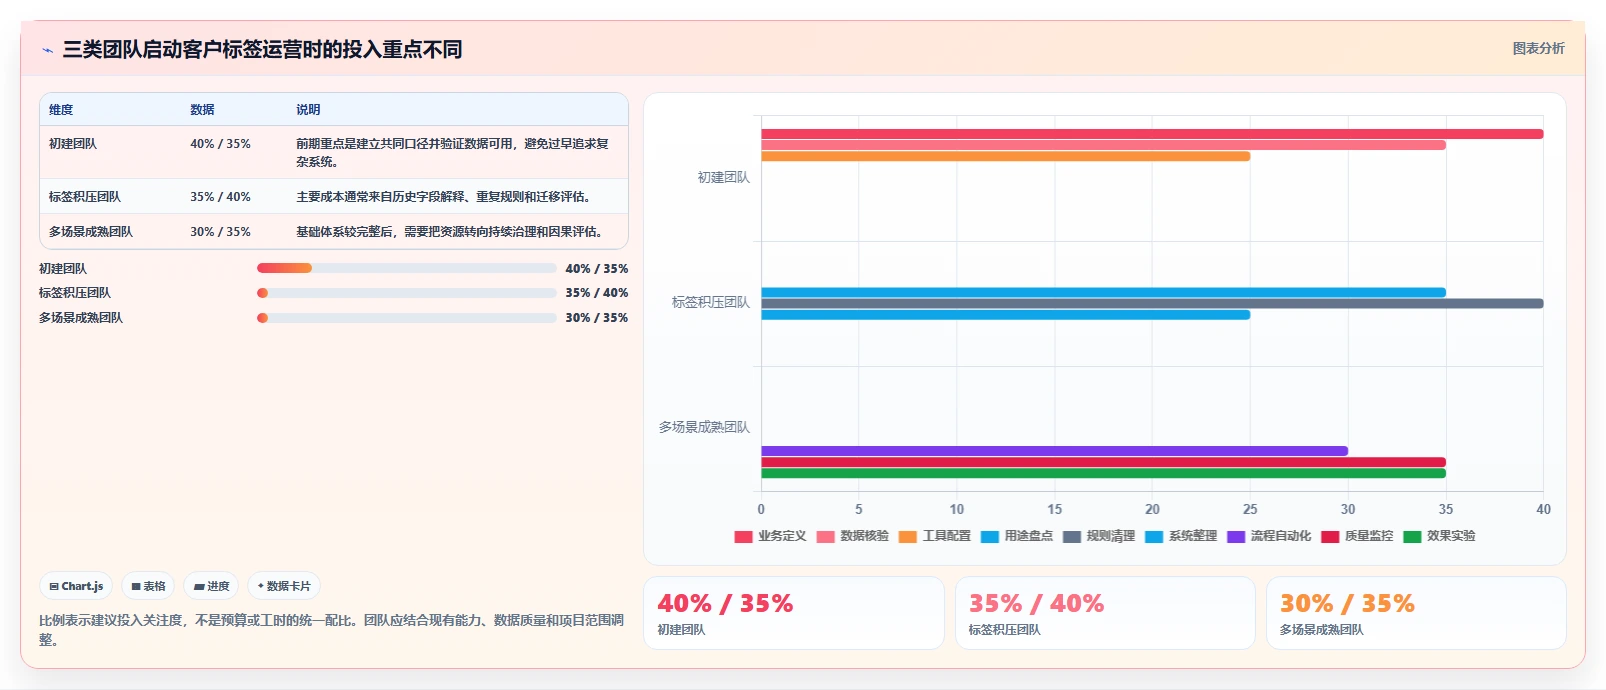Screen dimensions: 1606x690
Task: Toggle the 数据核验 legend item
Action: 852,536
